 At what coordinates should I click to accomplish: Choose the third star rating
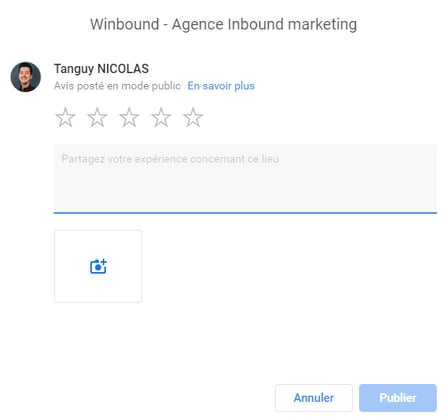(129, 117)
